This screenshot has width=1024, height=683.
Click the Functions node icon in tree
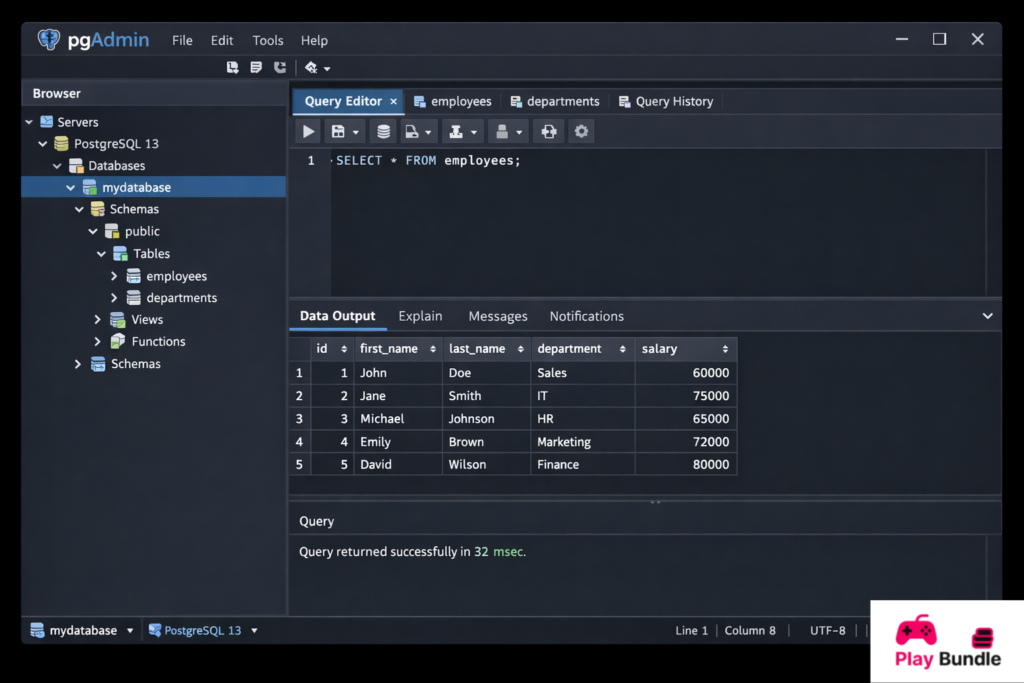pyautogui.click(x=118, y=342)
